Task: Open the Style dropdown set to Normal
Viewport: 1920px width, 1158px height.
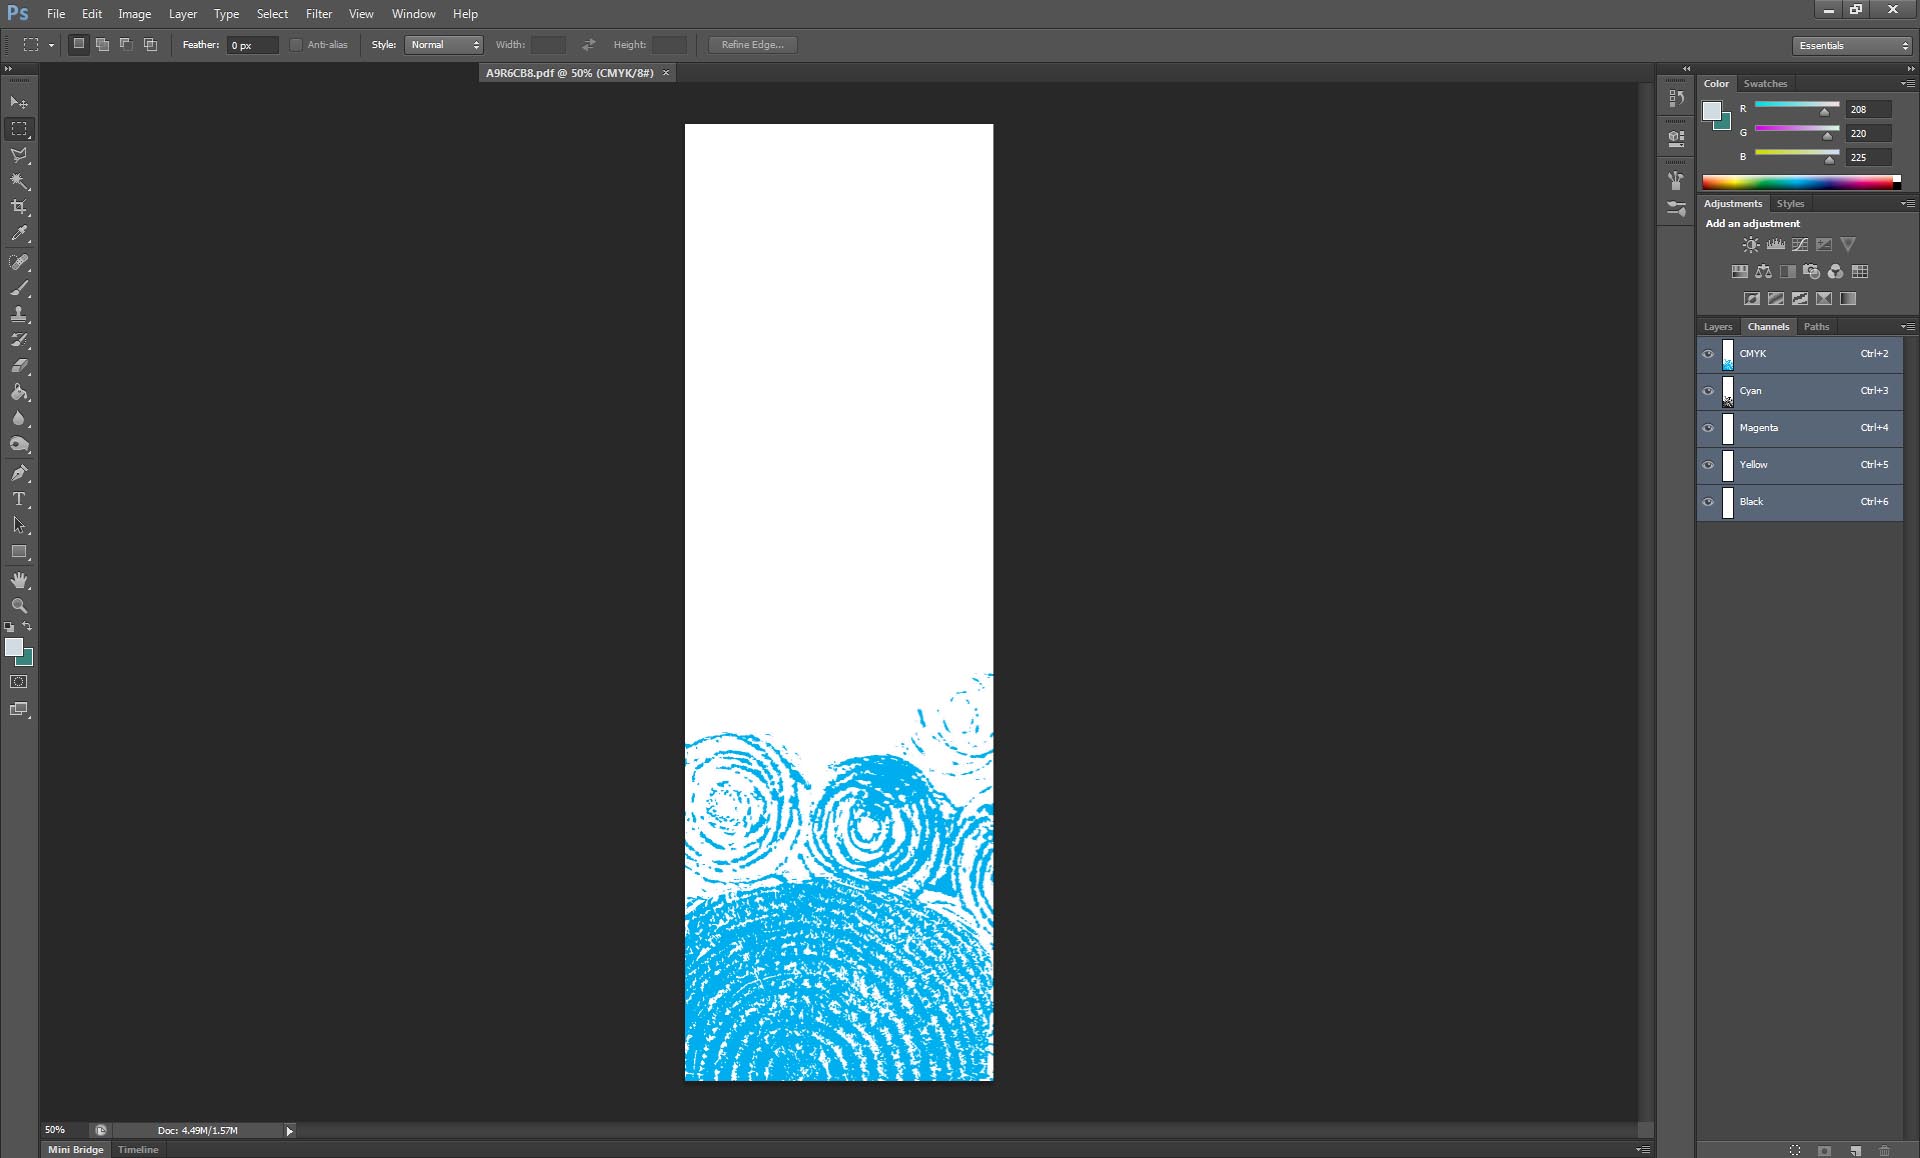Action: 444,45
